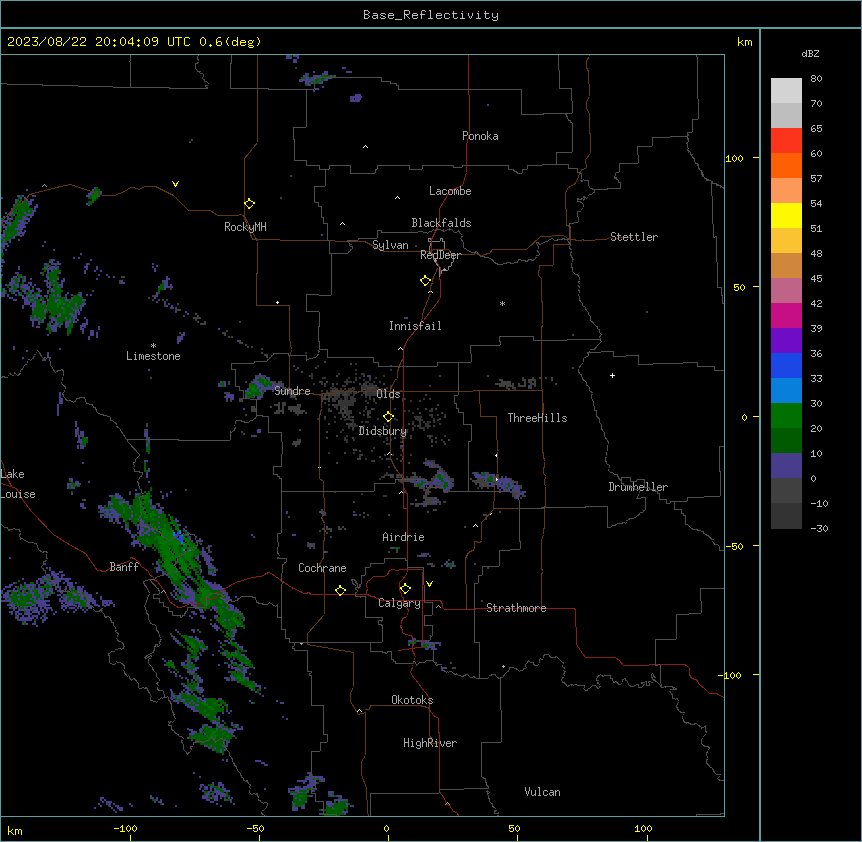Image resolution: width=862 pixels, height=842 pixels.
Task: Pick the red 60-65 dBZ legend swatch
Action: (786, 141)
